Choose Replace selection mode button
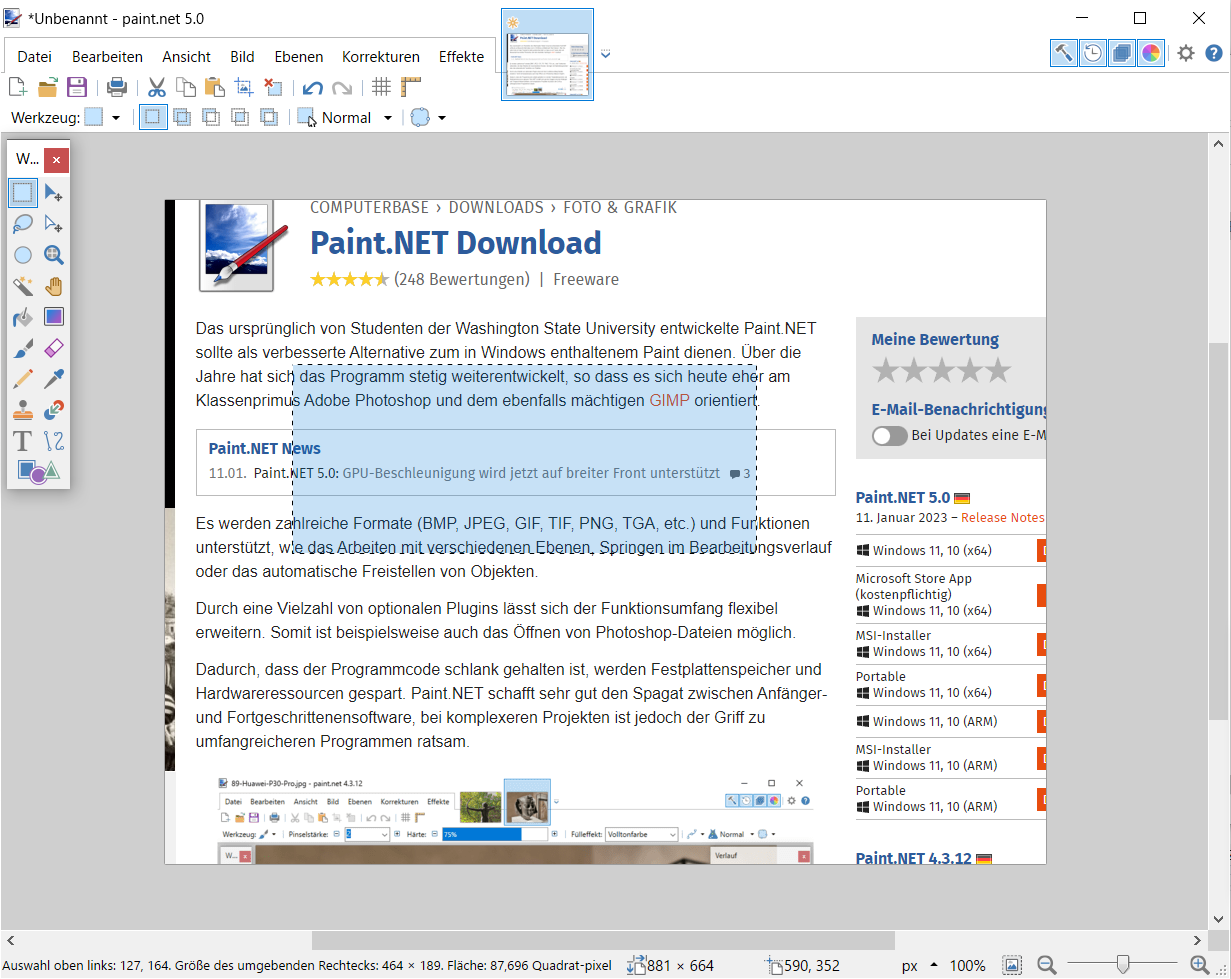The image size is (1231, 979). click(x=152, y=117)
